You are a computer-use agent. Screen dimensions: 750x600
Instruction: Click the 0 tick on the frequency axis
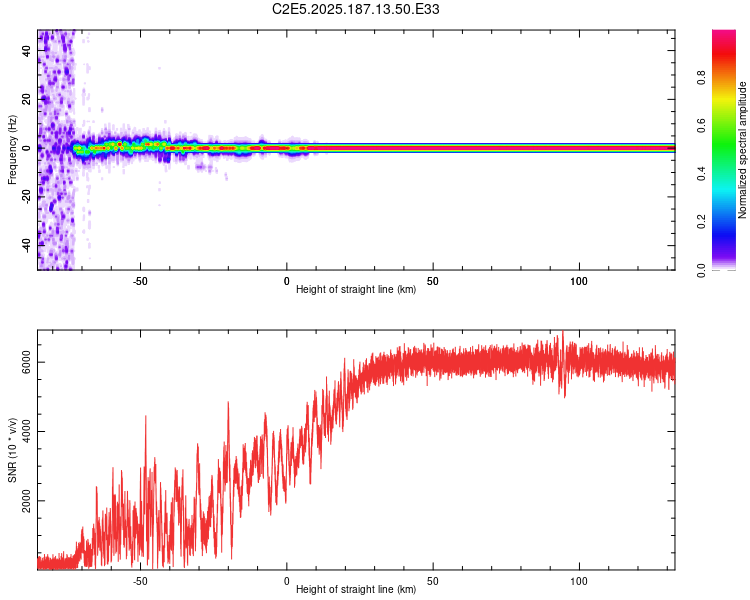click(x=27, y=148)
